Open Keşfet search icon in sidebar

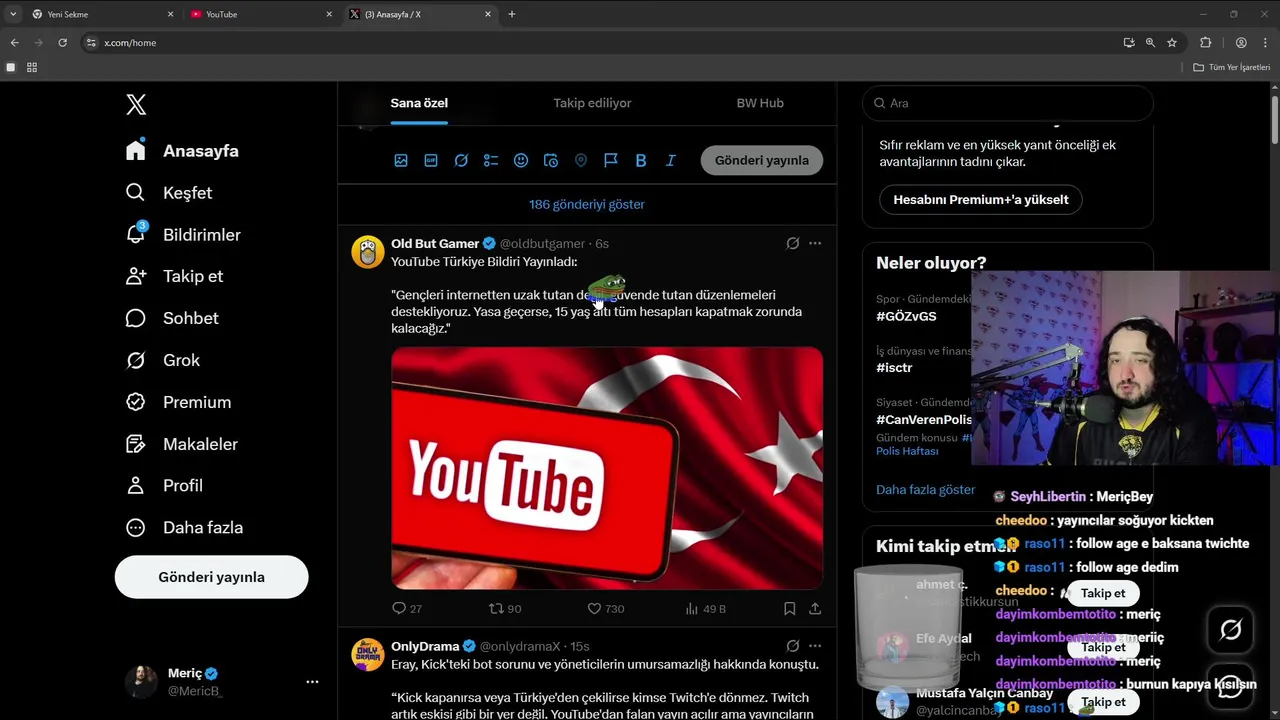pos(135,192)
